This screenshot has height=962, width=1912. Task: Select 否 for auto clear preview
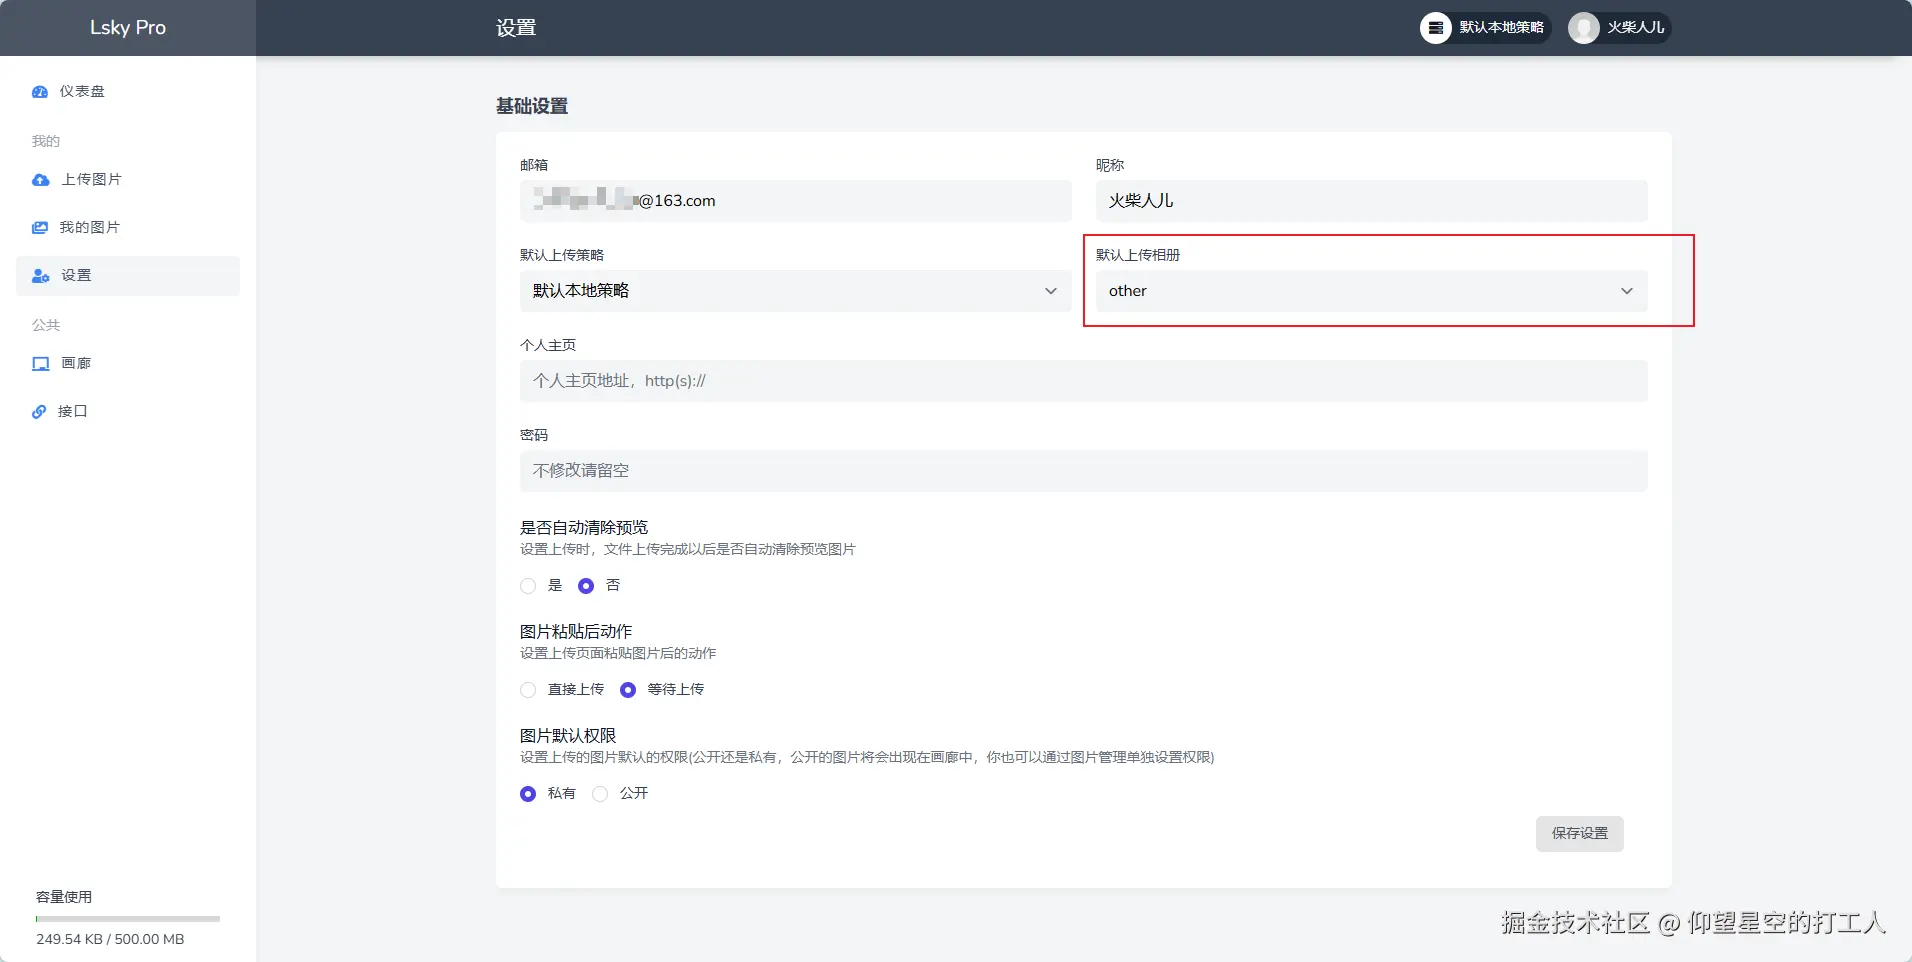point(586,586)
